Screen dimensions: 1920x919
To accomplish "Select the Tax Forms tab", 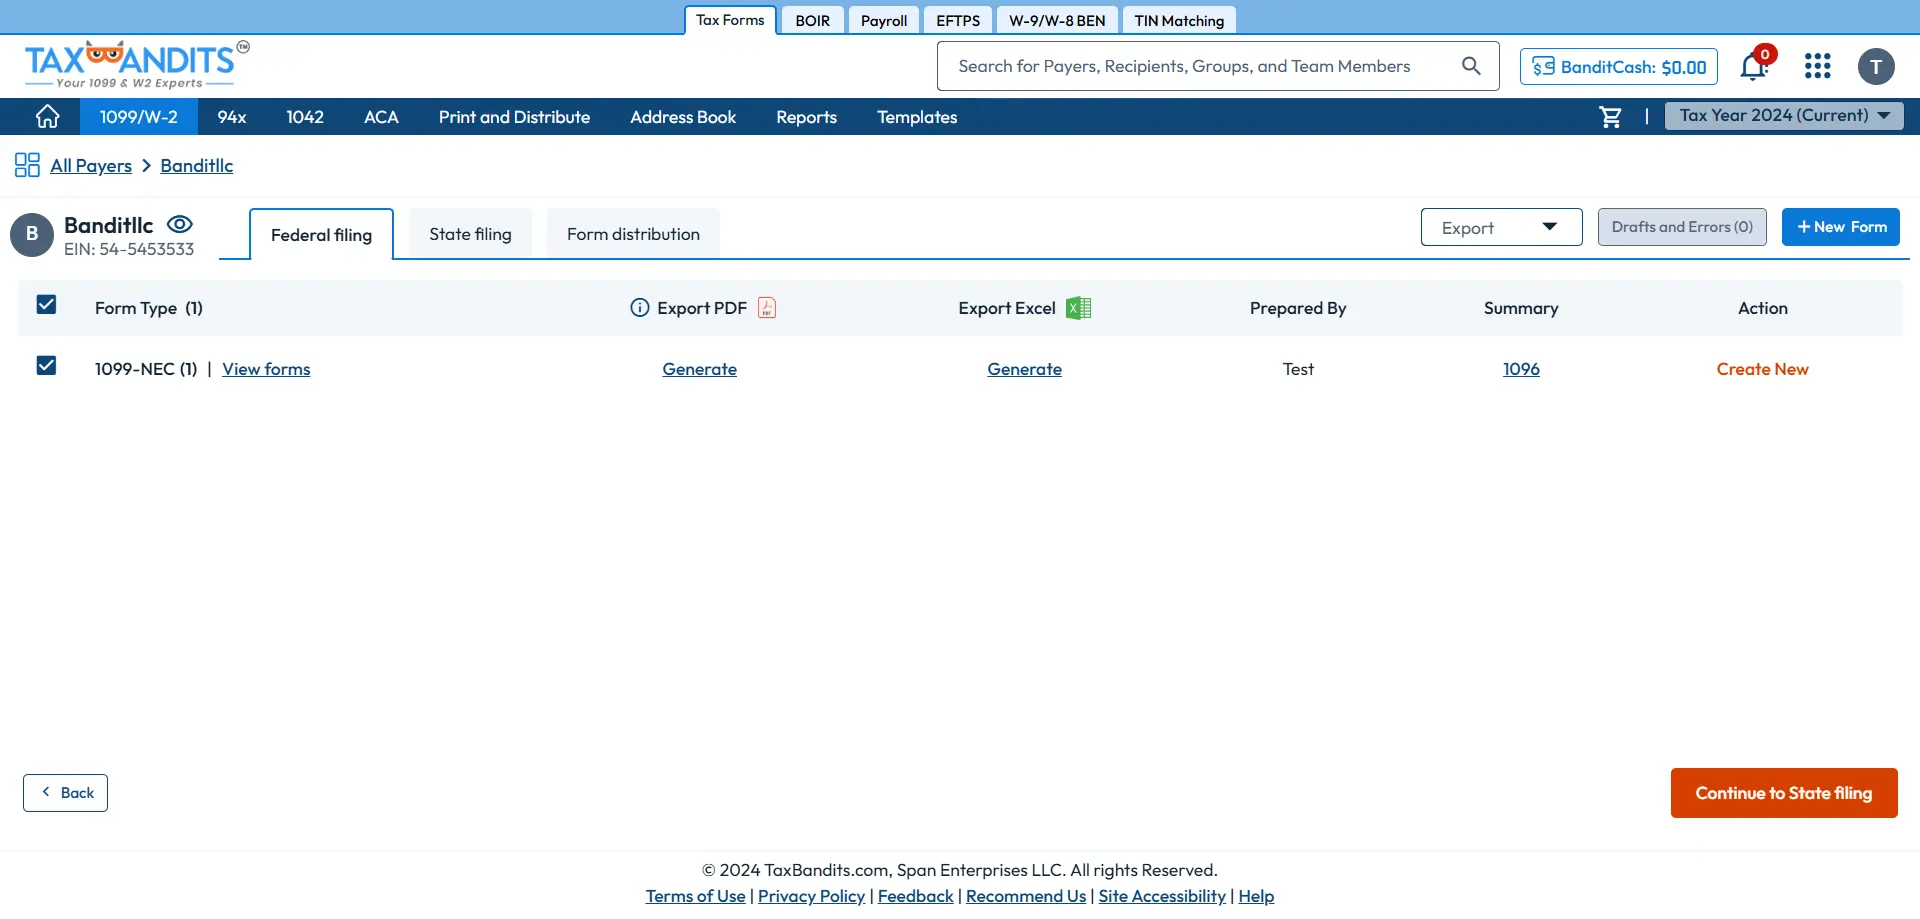I will pos(730,20).
